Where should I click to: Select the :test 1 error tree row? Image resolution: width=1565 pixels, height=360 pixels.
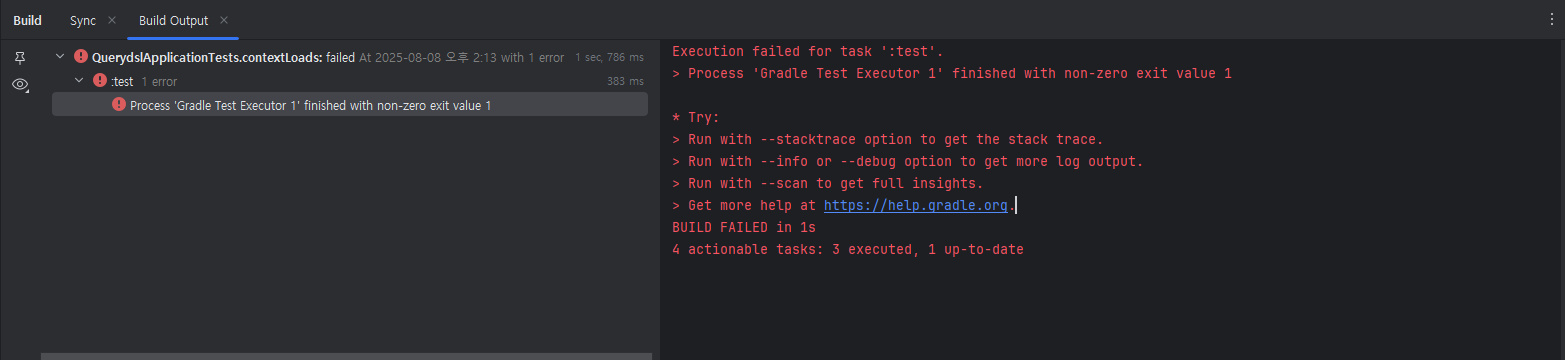[x=350, y=81]
